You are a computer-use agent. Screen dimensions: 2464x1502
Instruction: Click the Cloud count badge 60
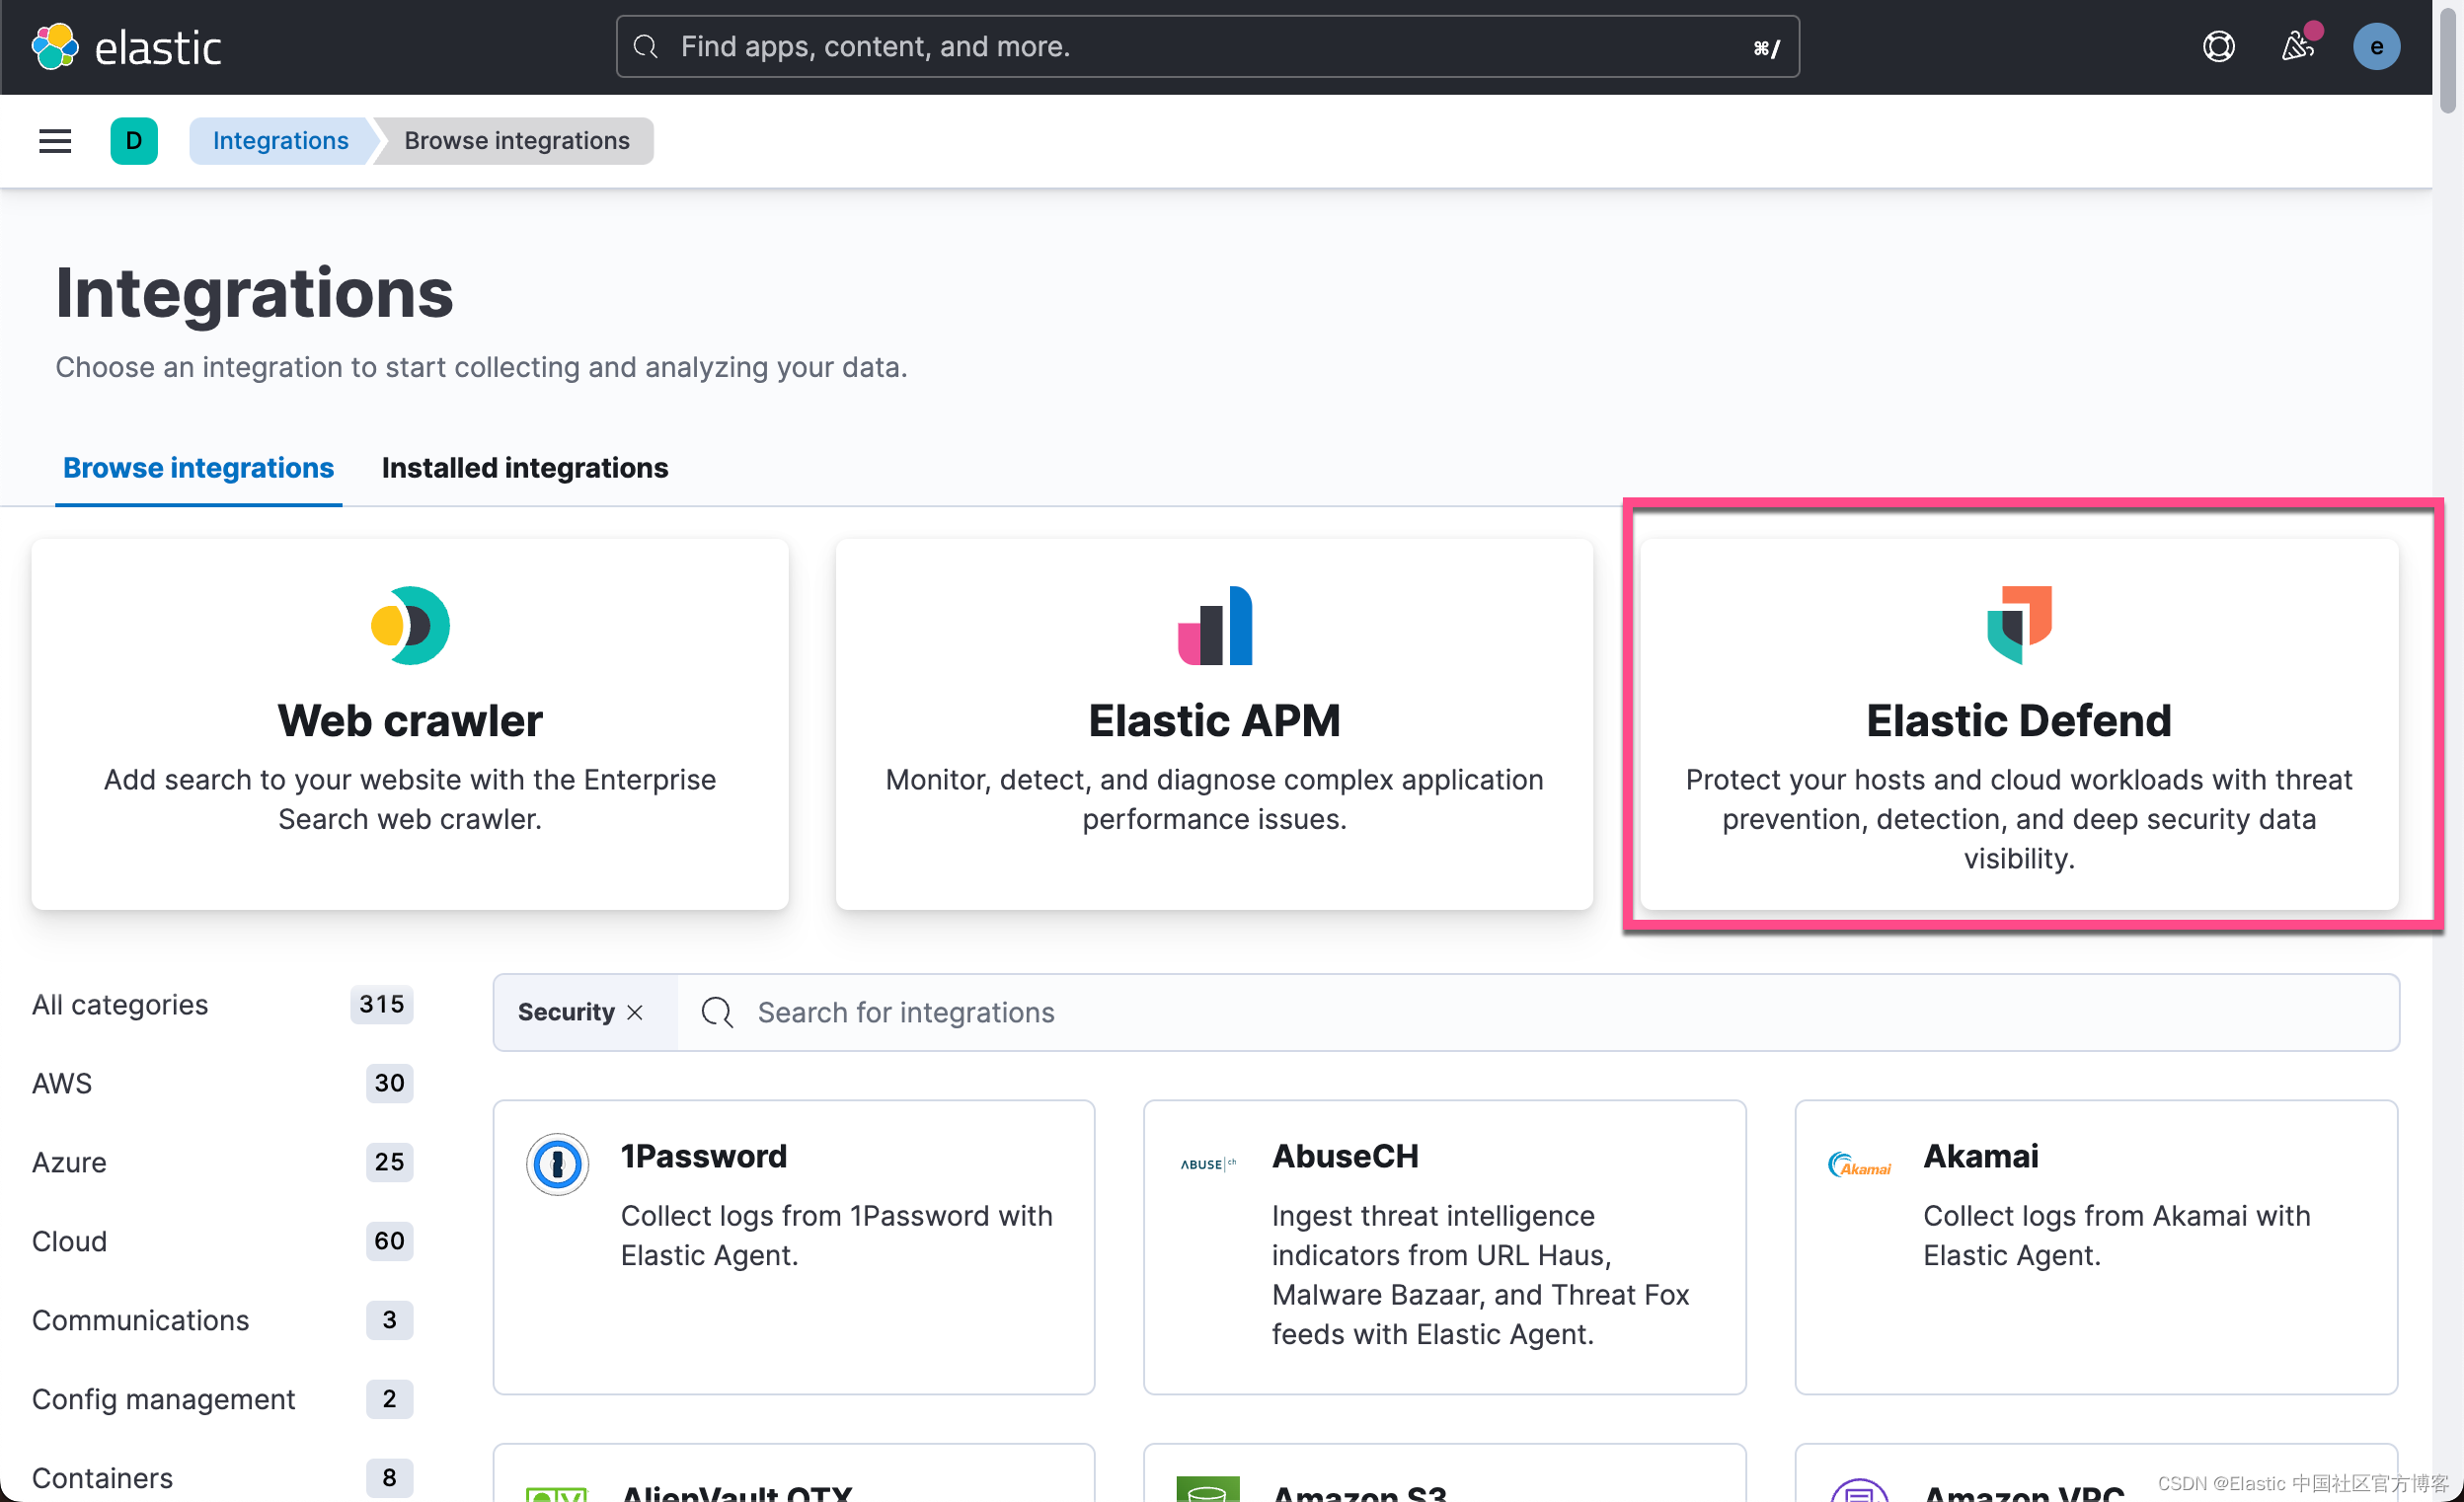pos(389,1241)
